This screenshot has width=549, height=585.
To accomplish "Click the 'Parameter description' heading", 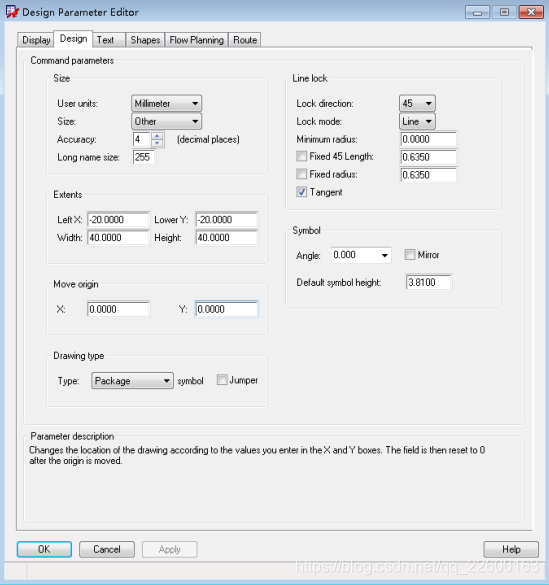I will click(72, 436).
